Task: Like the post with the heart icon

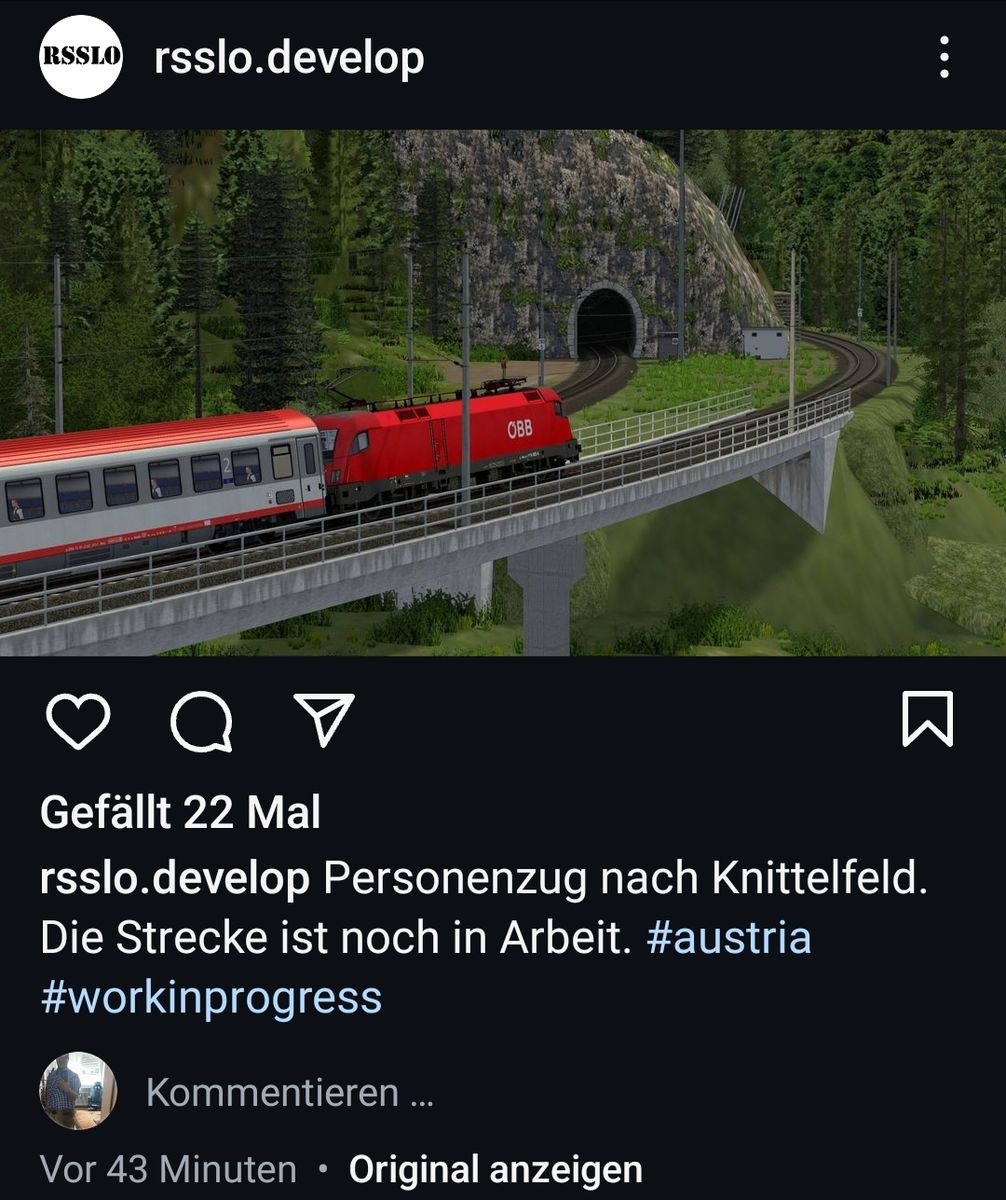Action: [x=79, y=720]
